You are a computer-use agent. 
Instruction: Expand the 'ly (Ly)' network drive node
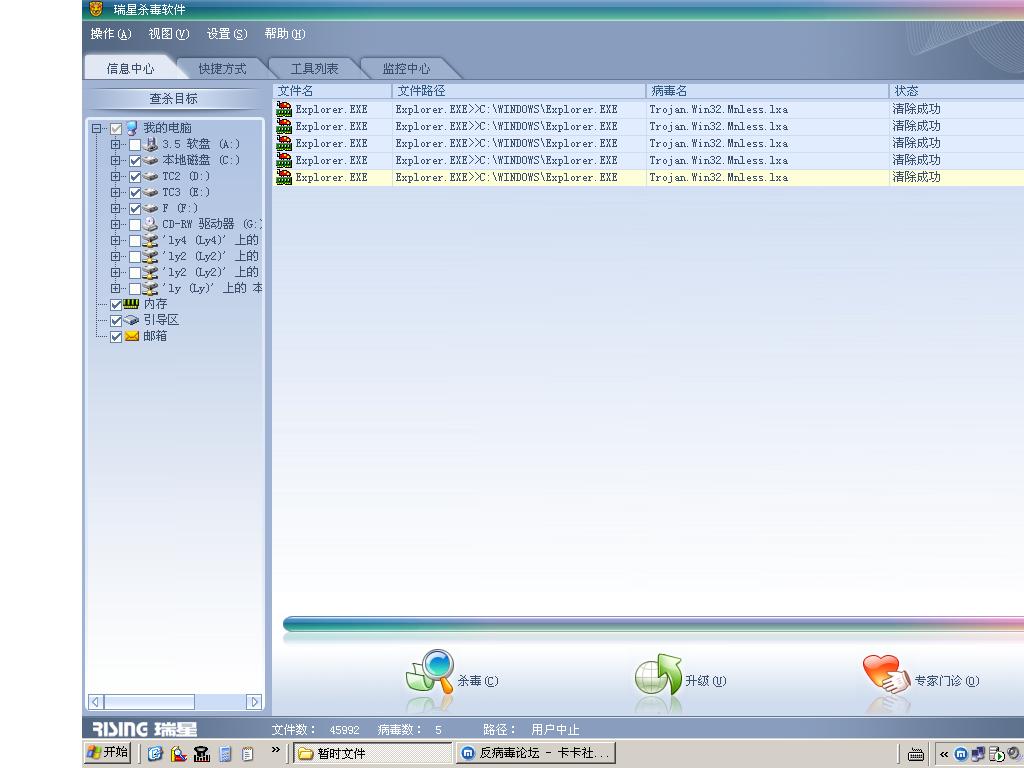click(x=116, y=288)
